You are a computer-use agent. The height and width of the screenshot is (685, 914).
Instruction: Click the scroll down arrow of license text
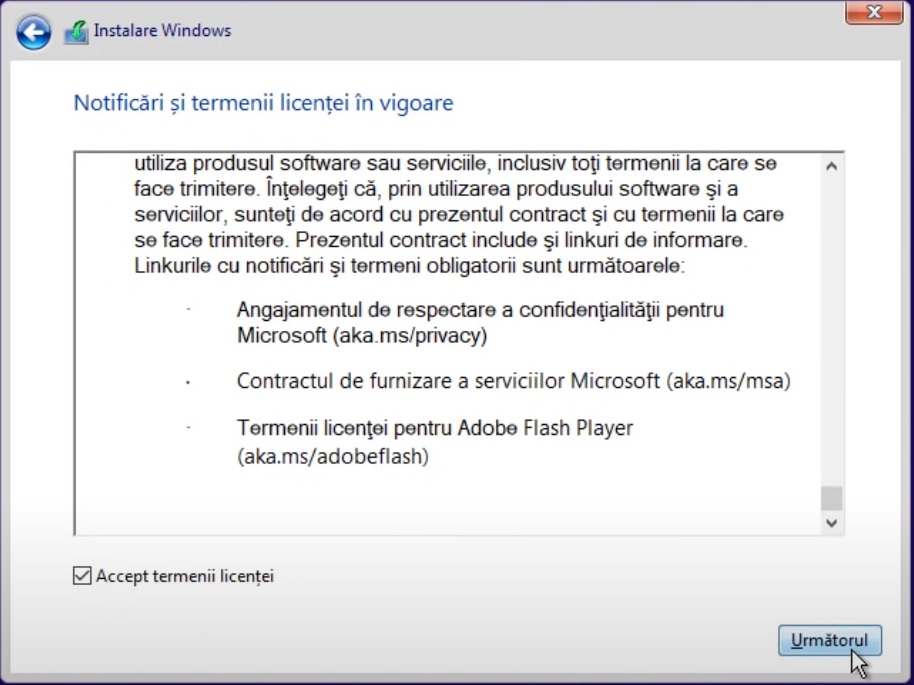(x=831, y=522)
